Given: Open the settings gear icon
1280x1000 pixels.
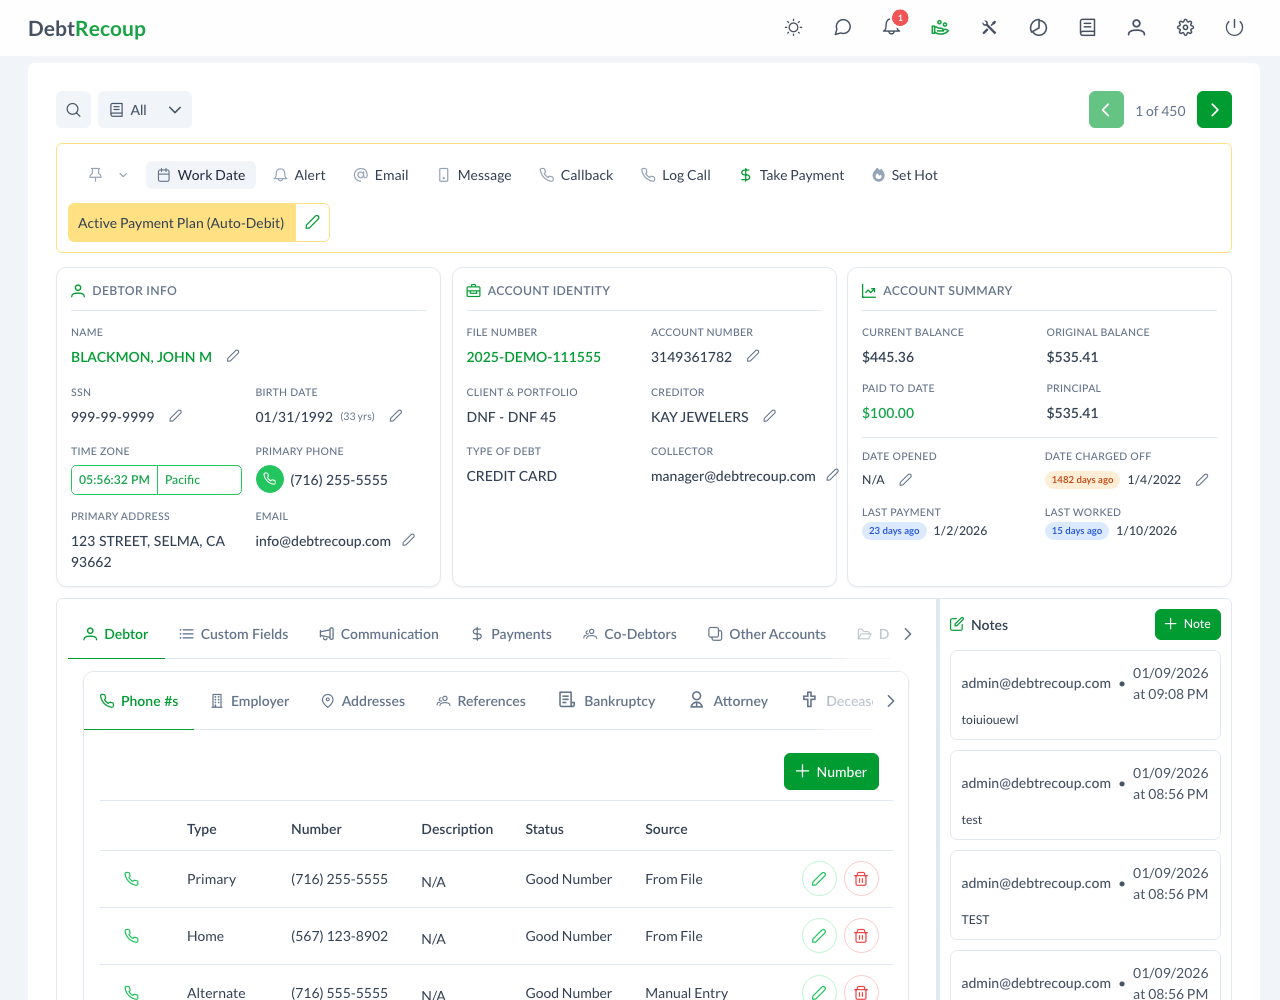Looking at the screenshot, I should (x=1185, y=28).
